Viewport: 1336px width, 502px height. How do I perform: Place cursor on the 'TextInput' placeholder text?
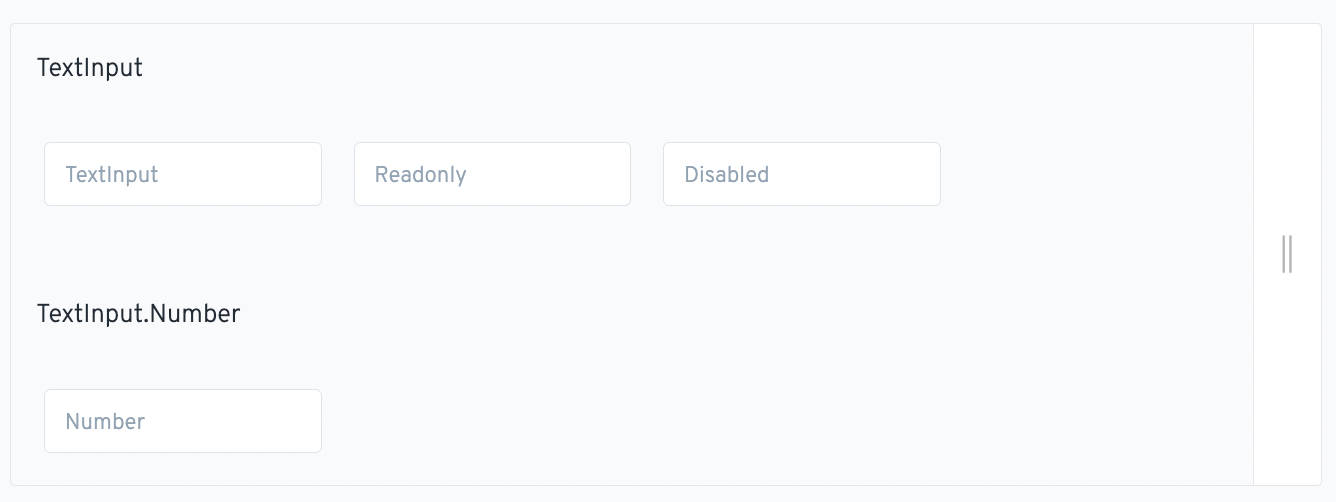[x=112, y=175]
